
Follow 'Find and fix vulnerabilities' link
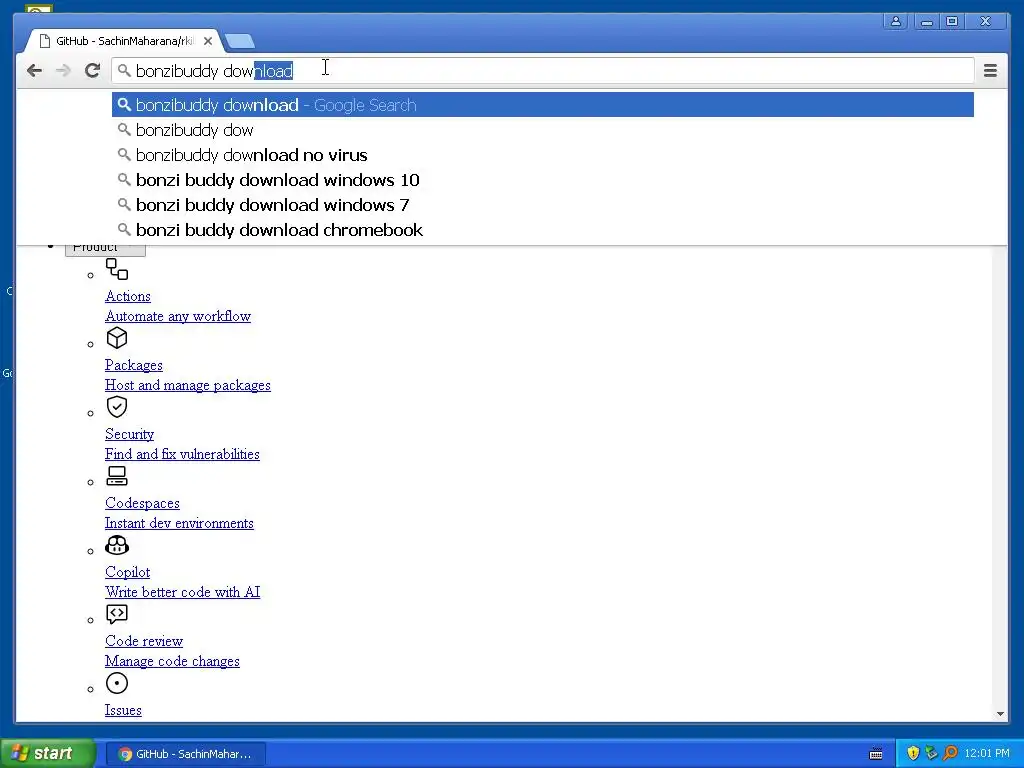[182, 454]
